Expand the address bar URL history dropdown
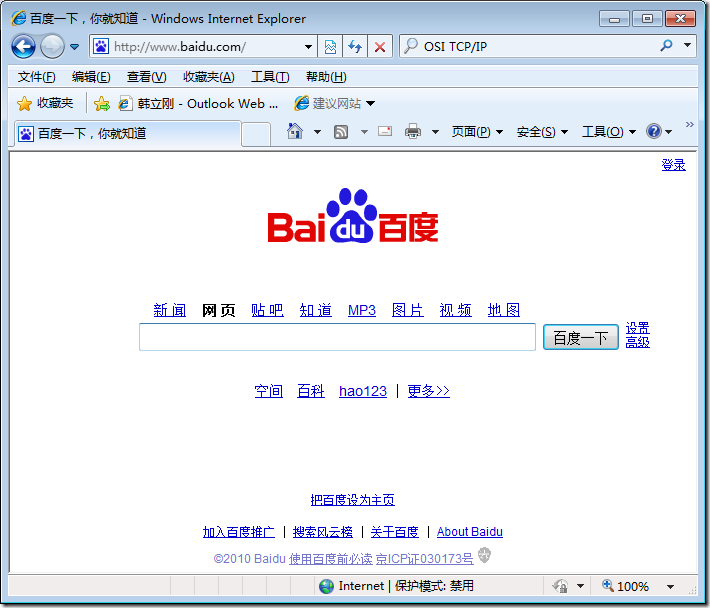The height and width of the screenshot is (608, 710). (308, 47)
